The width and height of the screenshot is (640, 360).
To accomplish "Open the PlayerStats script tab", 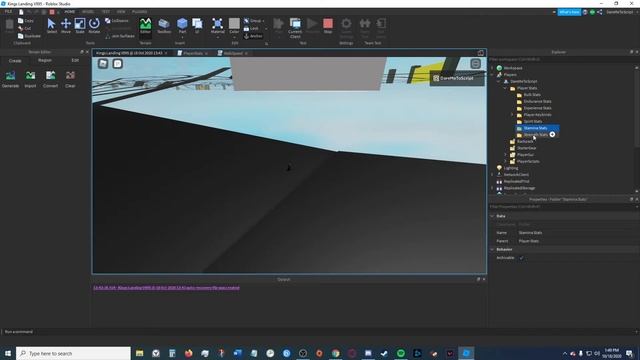I will click(193, 53).
